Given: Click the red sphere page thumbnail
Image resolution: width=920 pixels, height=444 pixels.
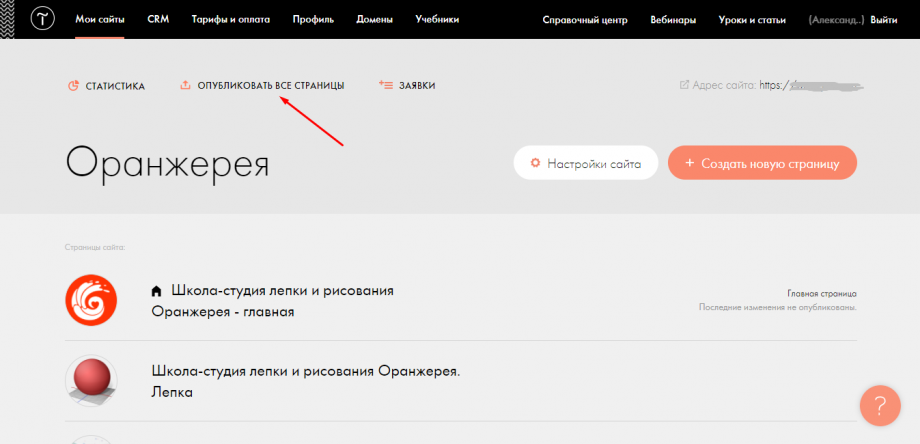Looking at the screenshot, I should pyautogui.click(x=91, y=381).
